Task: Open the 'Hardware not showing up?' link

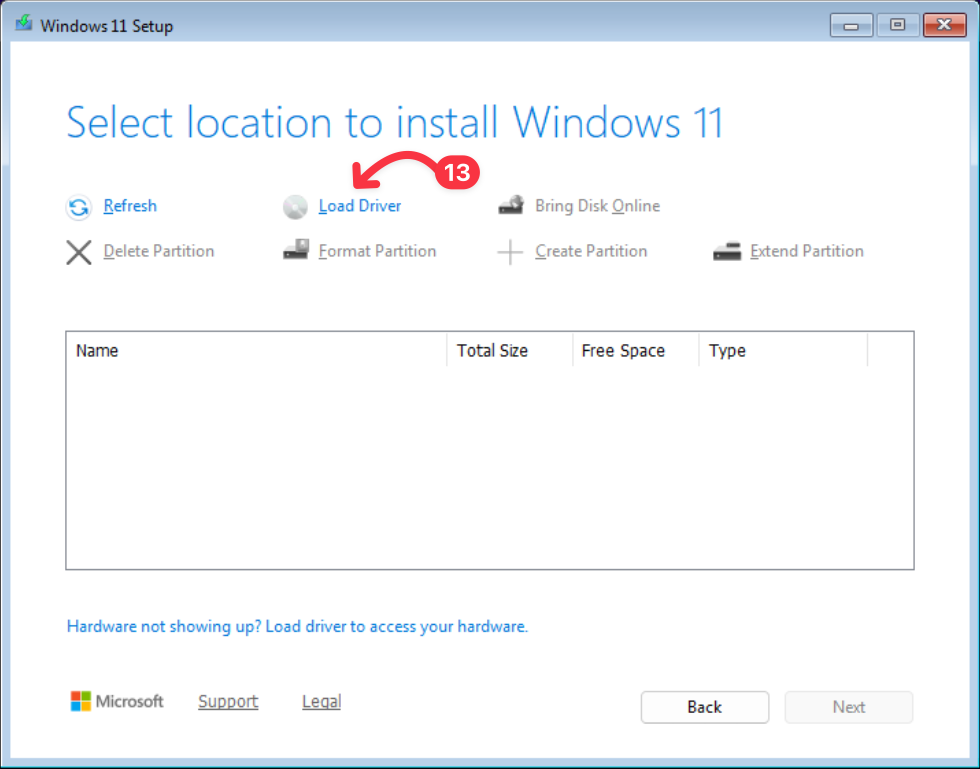Action: click(297, 627)
